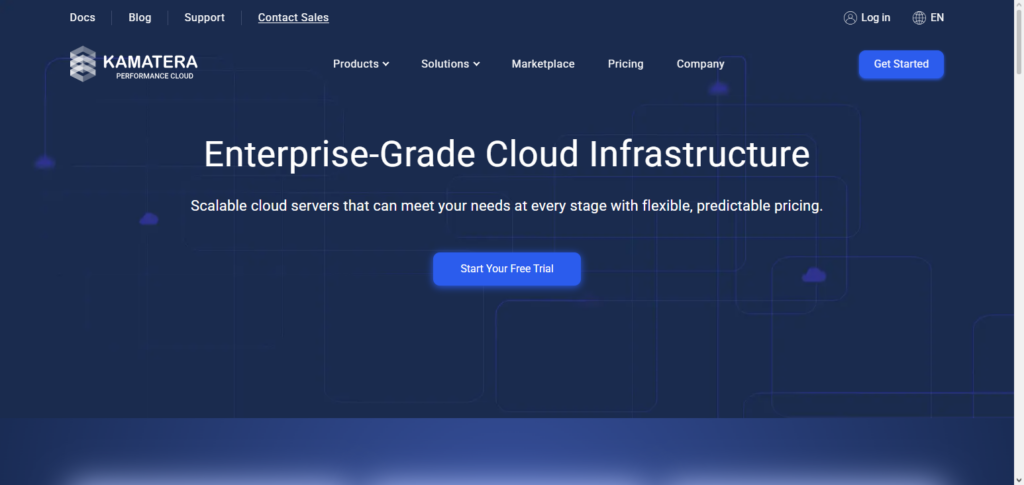Click the cloud icon right of the free trial button
This screenshot has width=1024, height=485.
814,275
